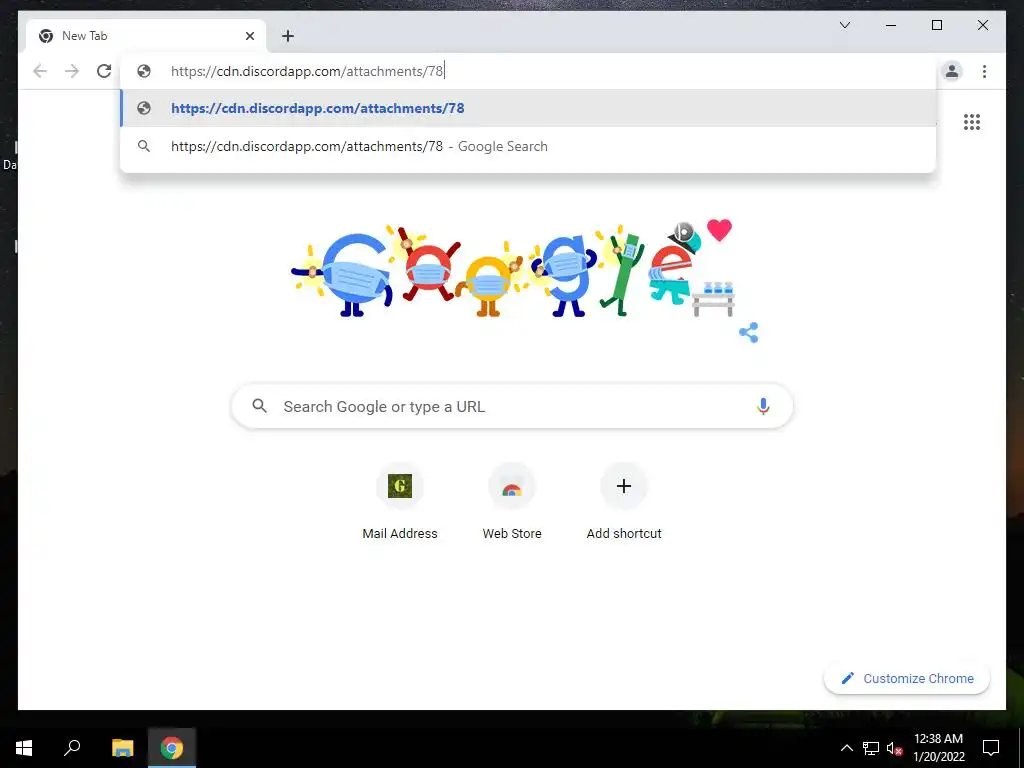Reload the page with the refresh icon
This screenshot has height=768, width=1024.
pos(104,71)
